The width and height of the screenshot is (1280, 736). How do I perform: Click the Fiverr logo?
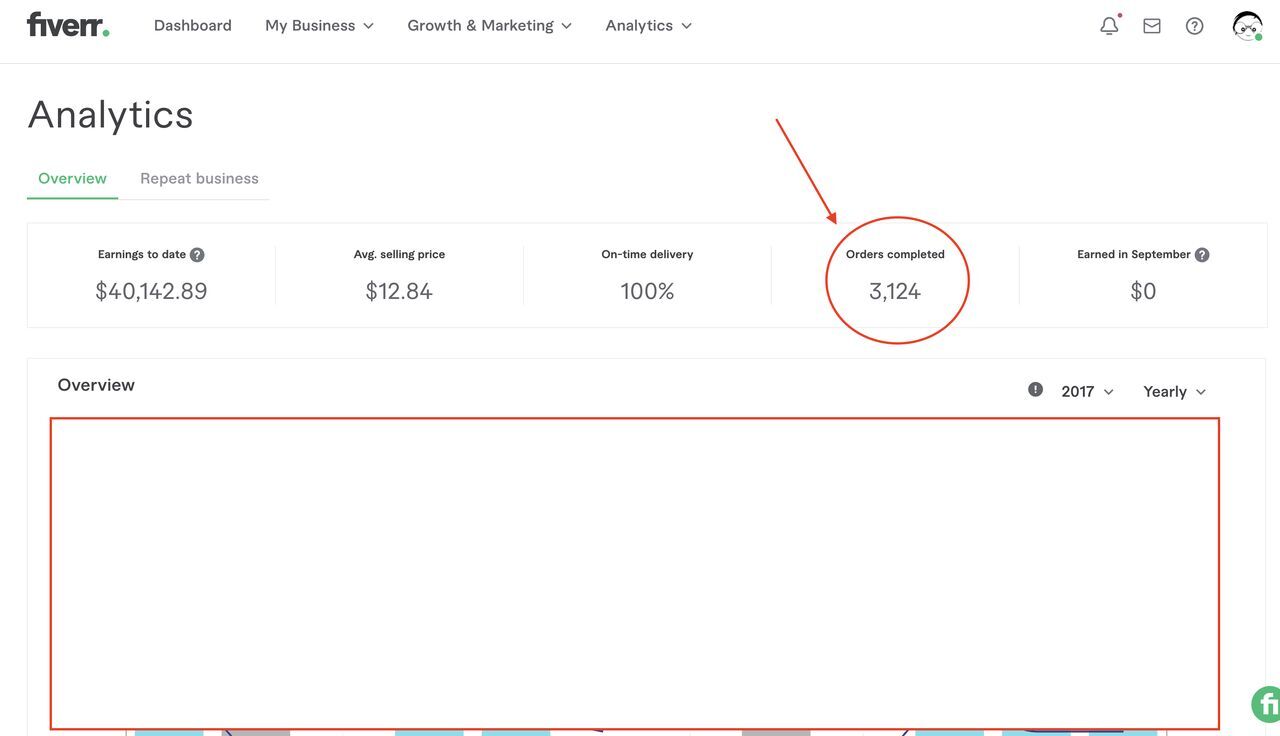pos(68,25)
